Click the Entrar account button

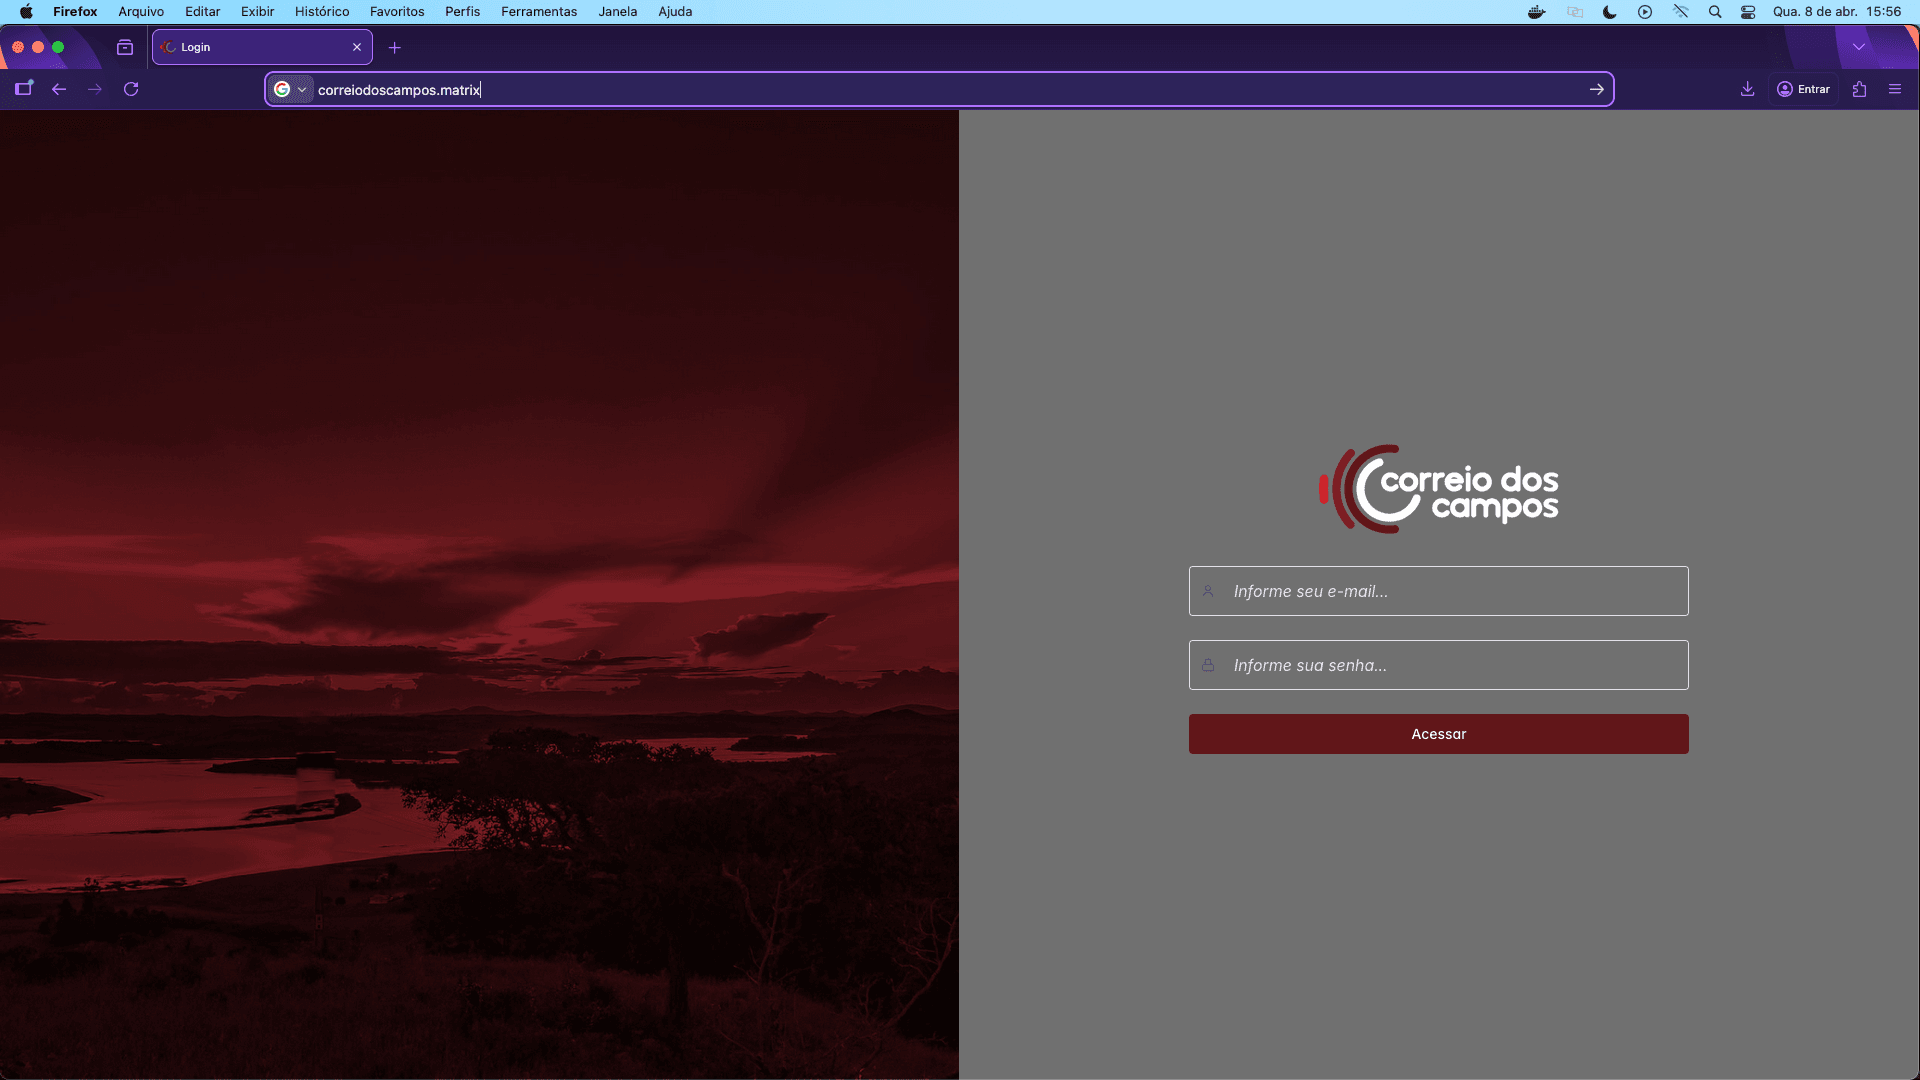point(1803,89)
